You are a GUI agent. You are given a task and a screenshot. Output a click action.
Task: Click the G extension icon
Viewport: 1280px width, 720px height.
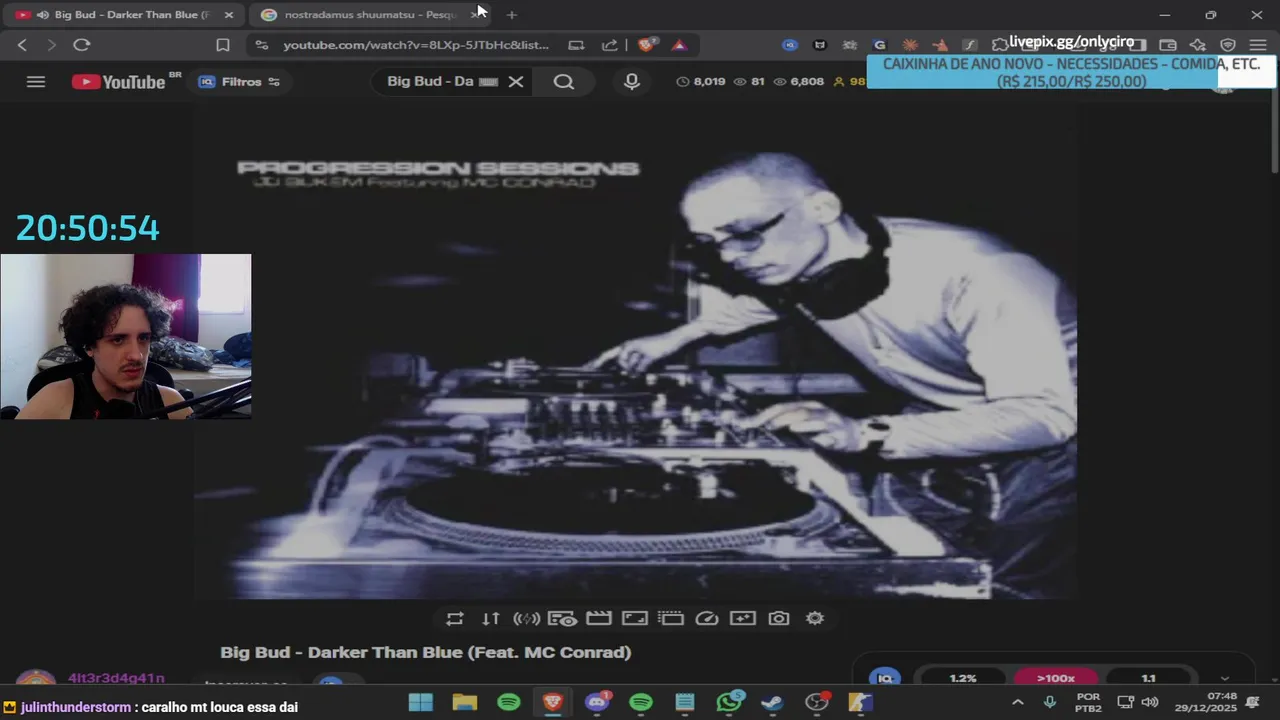(x=880, y=45)
